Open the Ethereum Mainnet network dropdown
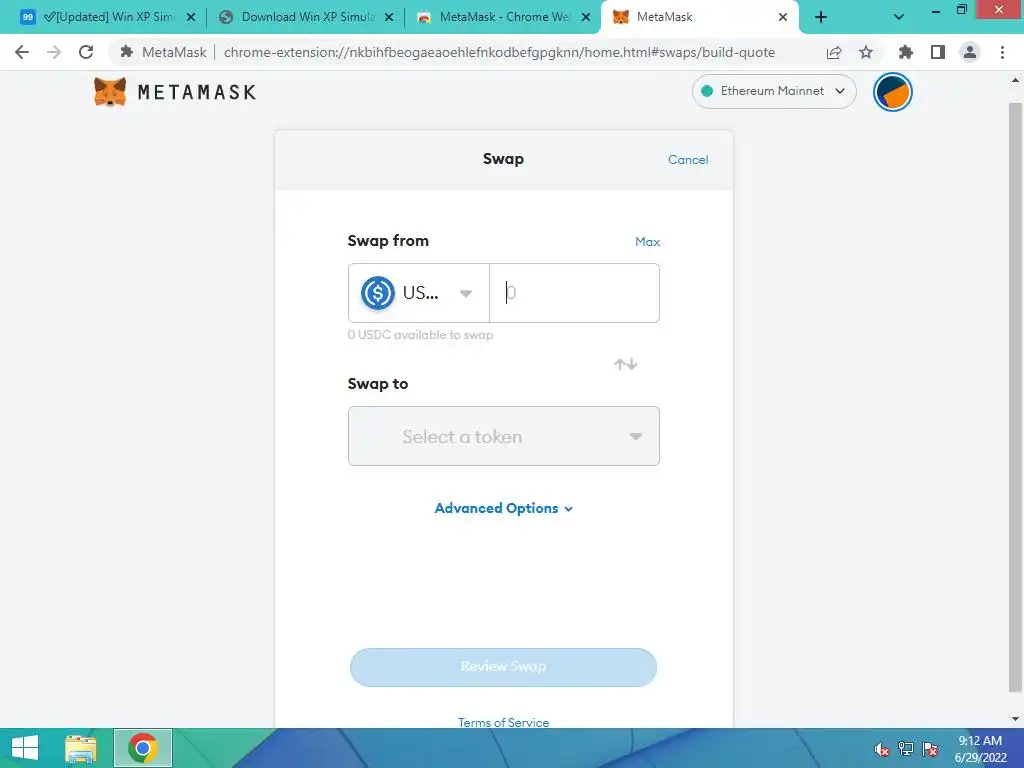 774,91
